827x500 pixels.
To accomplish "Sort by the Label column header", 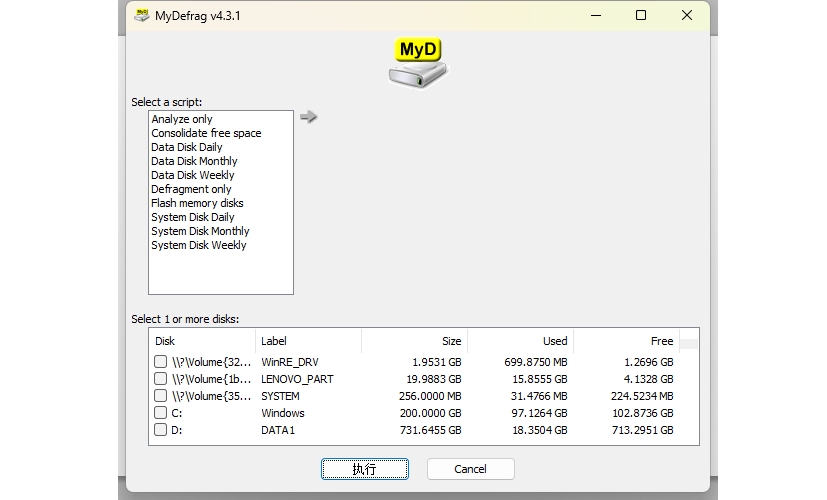I will coord(309,341).
